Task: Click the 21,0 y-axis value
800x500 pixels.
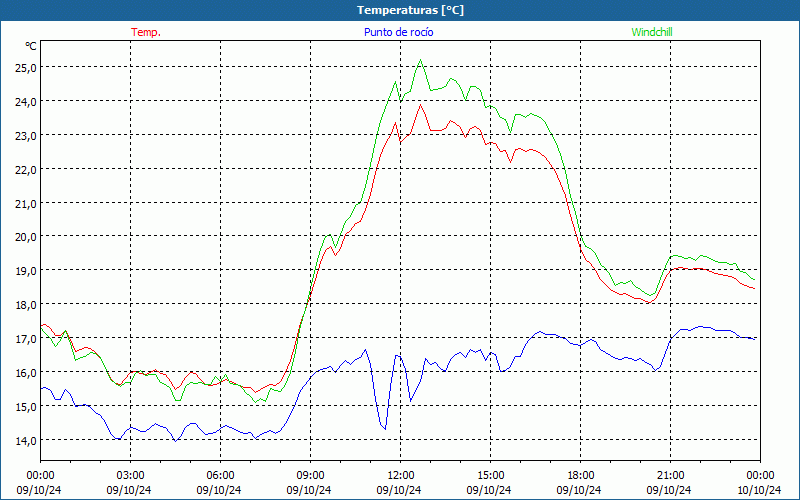Action: [26, 204]
